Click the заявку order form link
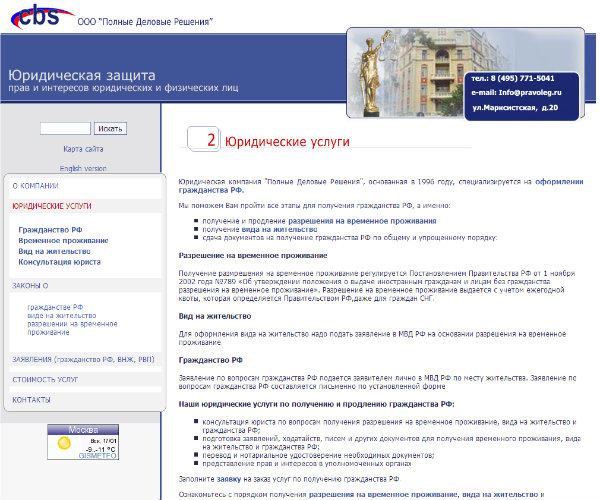The image size is (600, 500). tap(229, 479)
